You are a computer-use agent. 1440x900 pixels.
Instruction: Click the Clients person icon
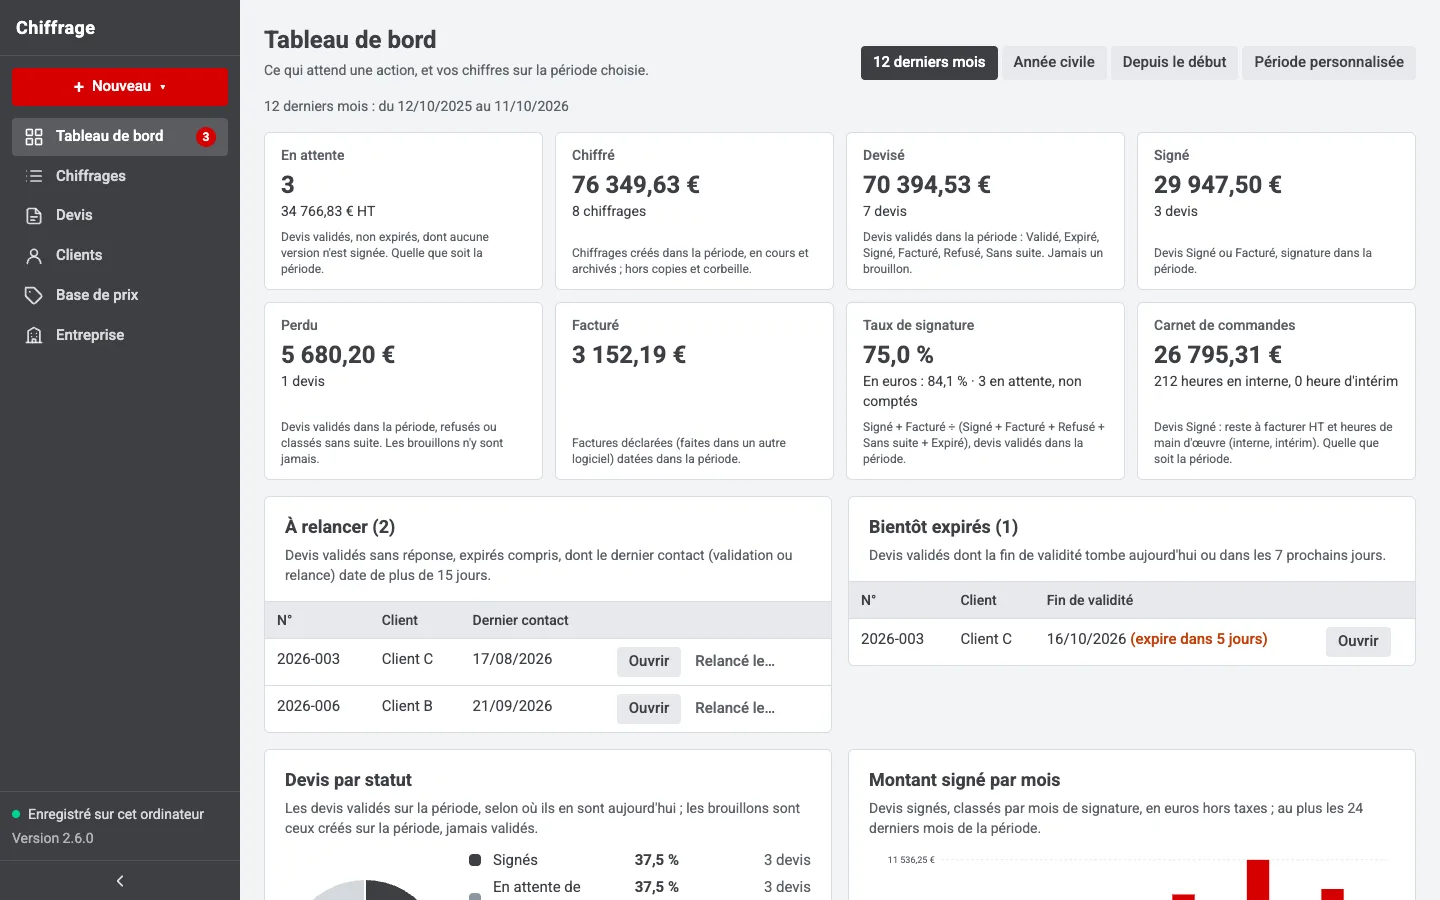pyautogui.click(x=34, y=256)
